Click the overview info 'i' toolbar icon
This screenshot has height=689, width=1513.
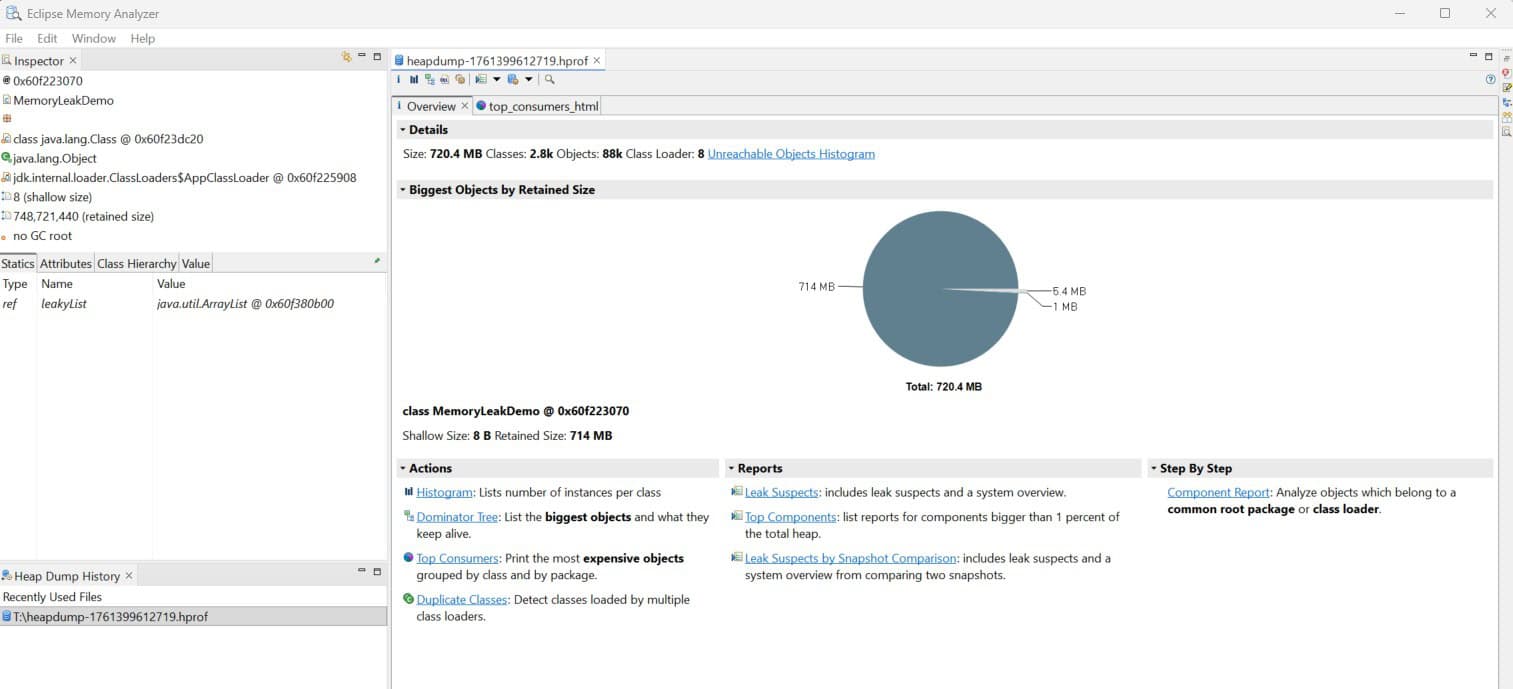click(x=399, y=80)
